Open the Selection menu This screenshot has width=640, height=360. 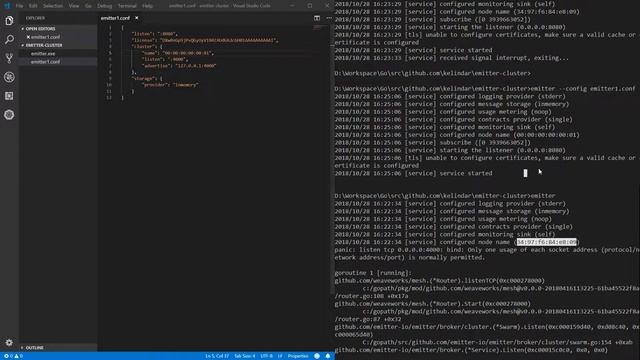tap(53, 6)
